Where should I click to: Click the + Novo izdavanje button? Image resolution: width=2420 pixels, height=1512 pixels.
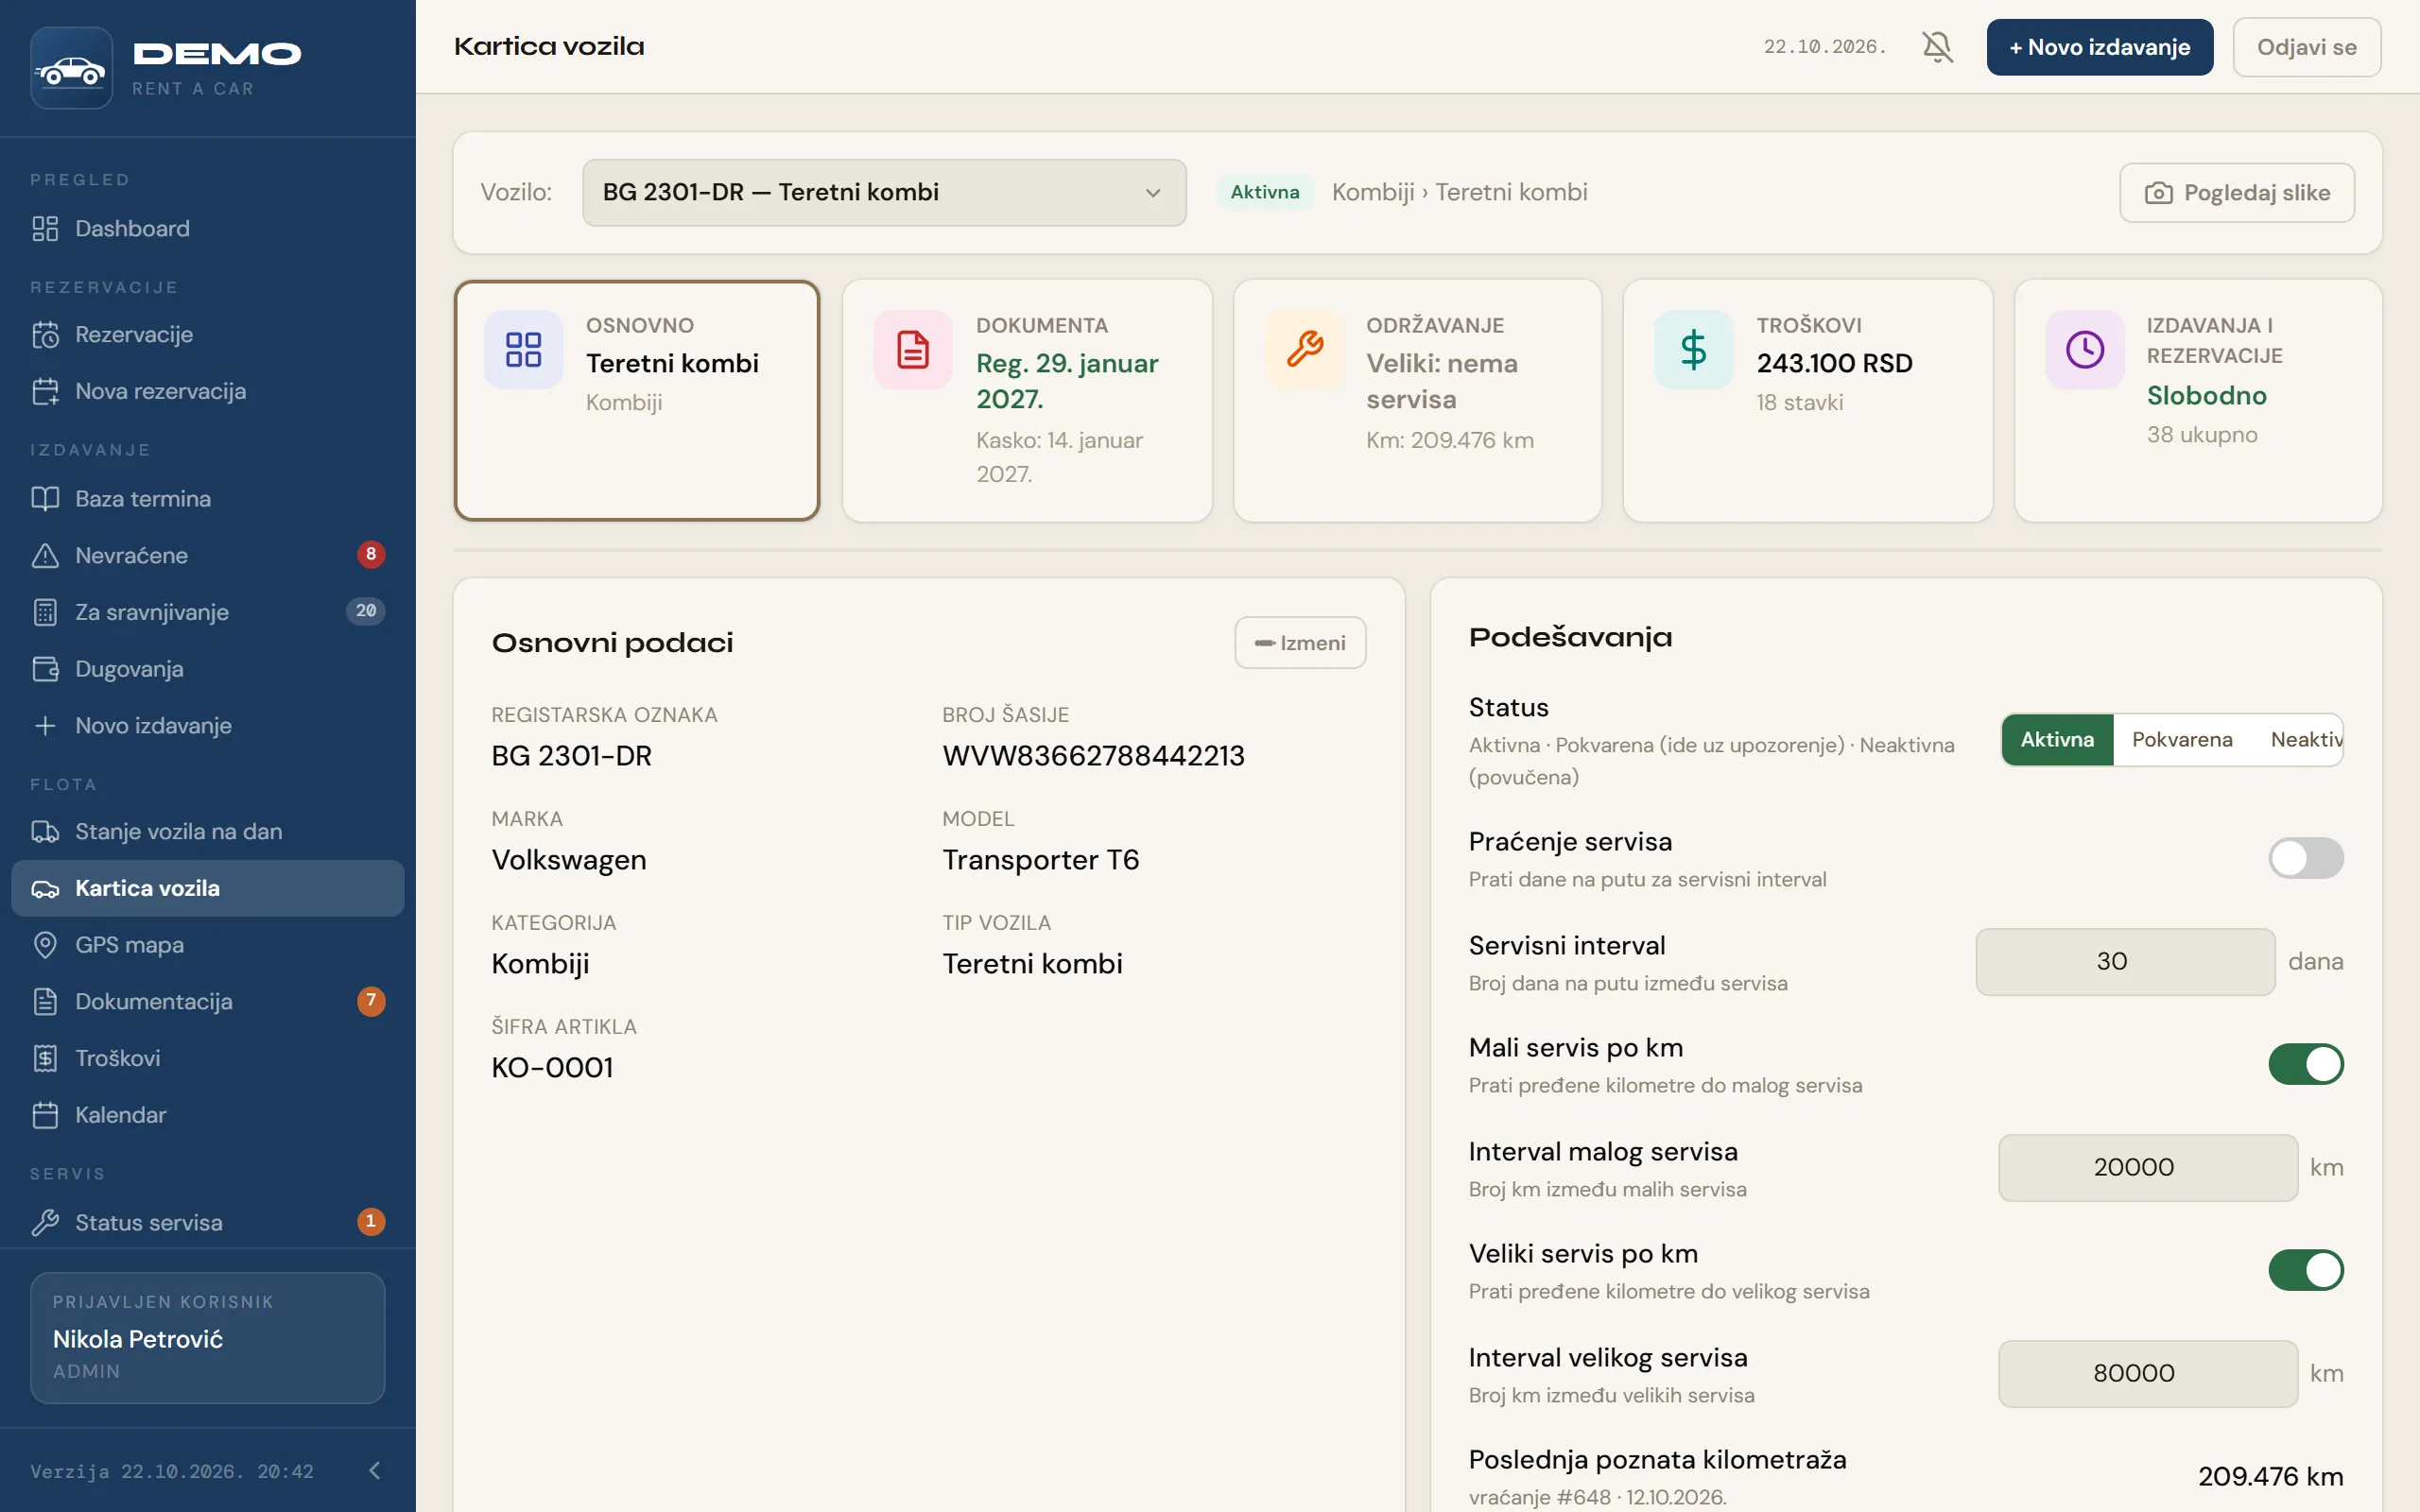(2099, 47)
